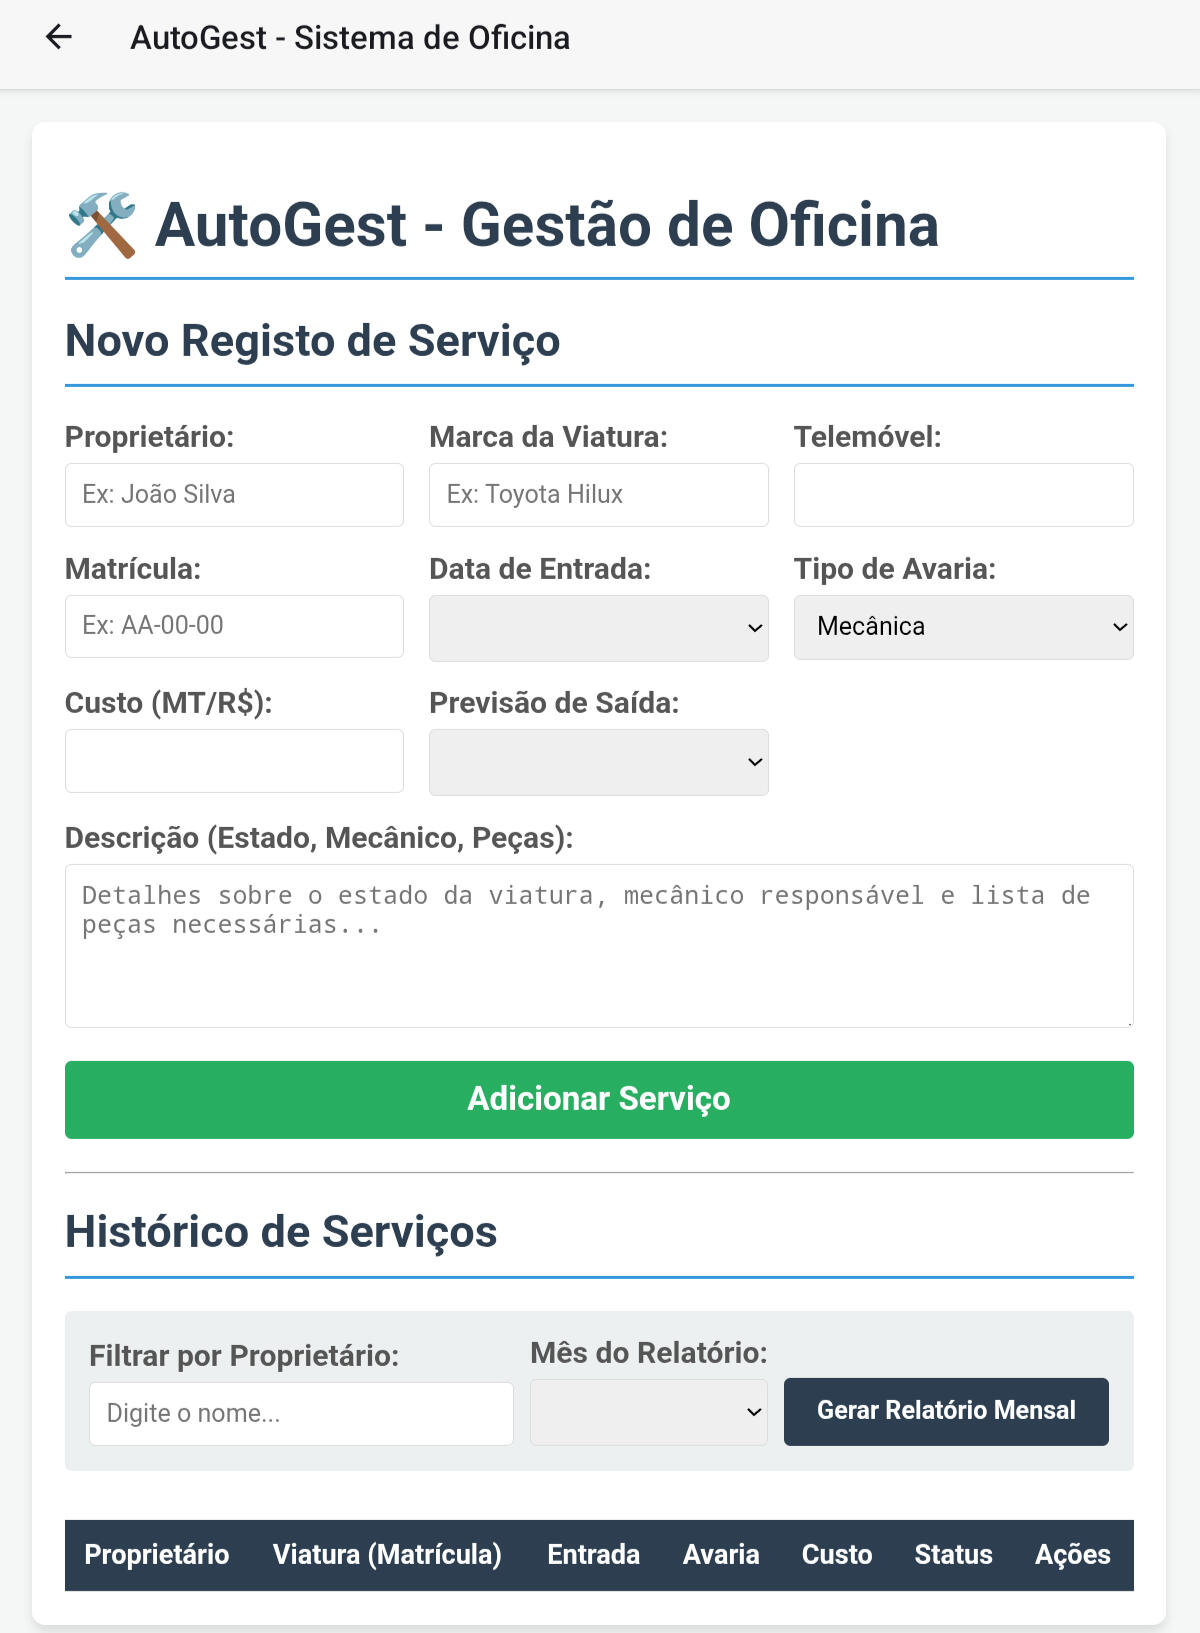Image resolution: width=1200 pixels, height=1633 pixels.
Task: Open the Previsão de Saída dropdown
Action: coord(598,762)
